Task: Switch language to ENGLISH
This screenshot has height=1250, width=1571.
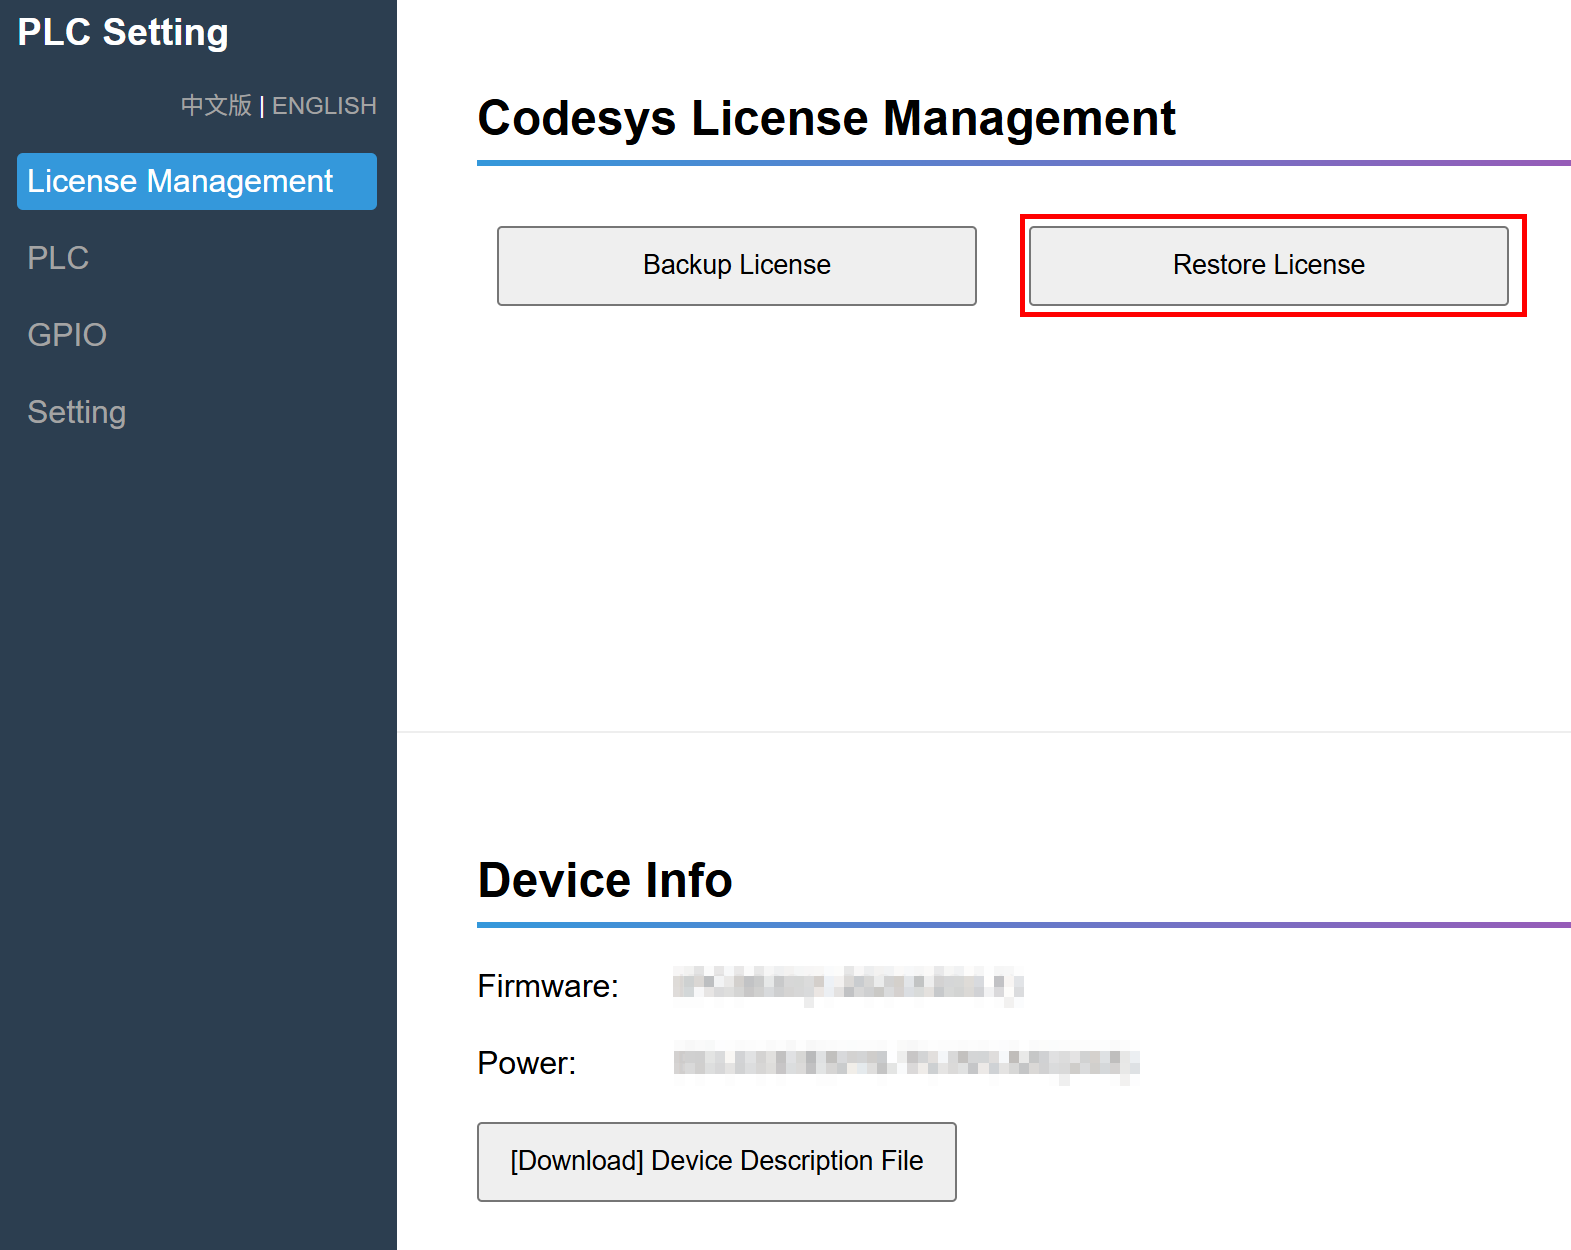Action: (x=324, y=106)
